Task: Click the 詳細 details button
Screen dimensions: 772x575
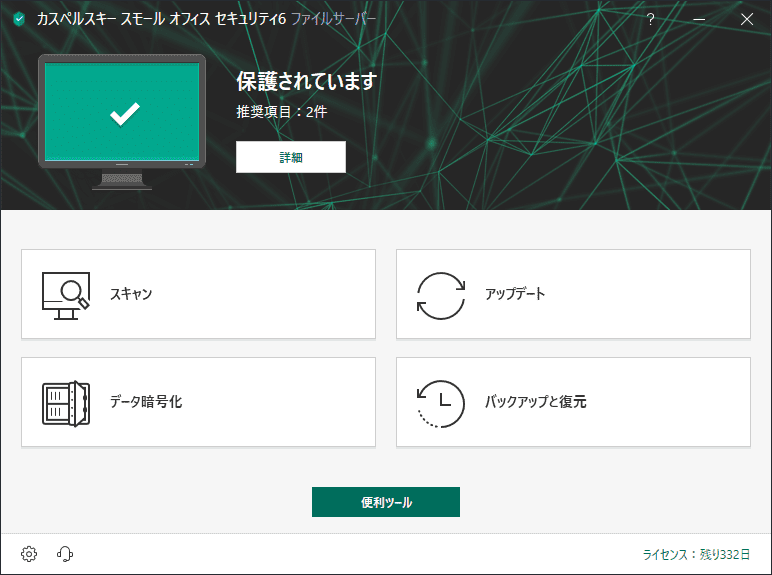Action: 290,157
